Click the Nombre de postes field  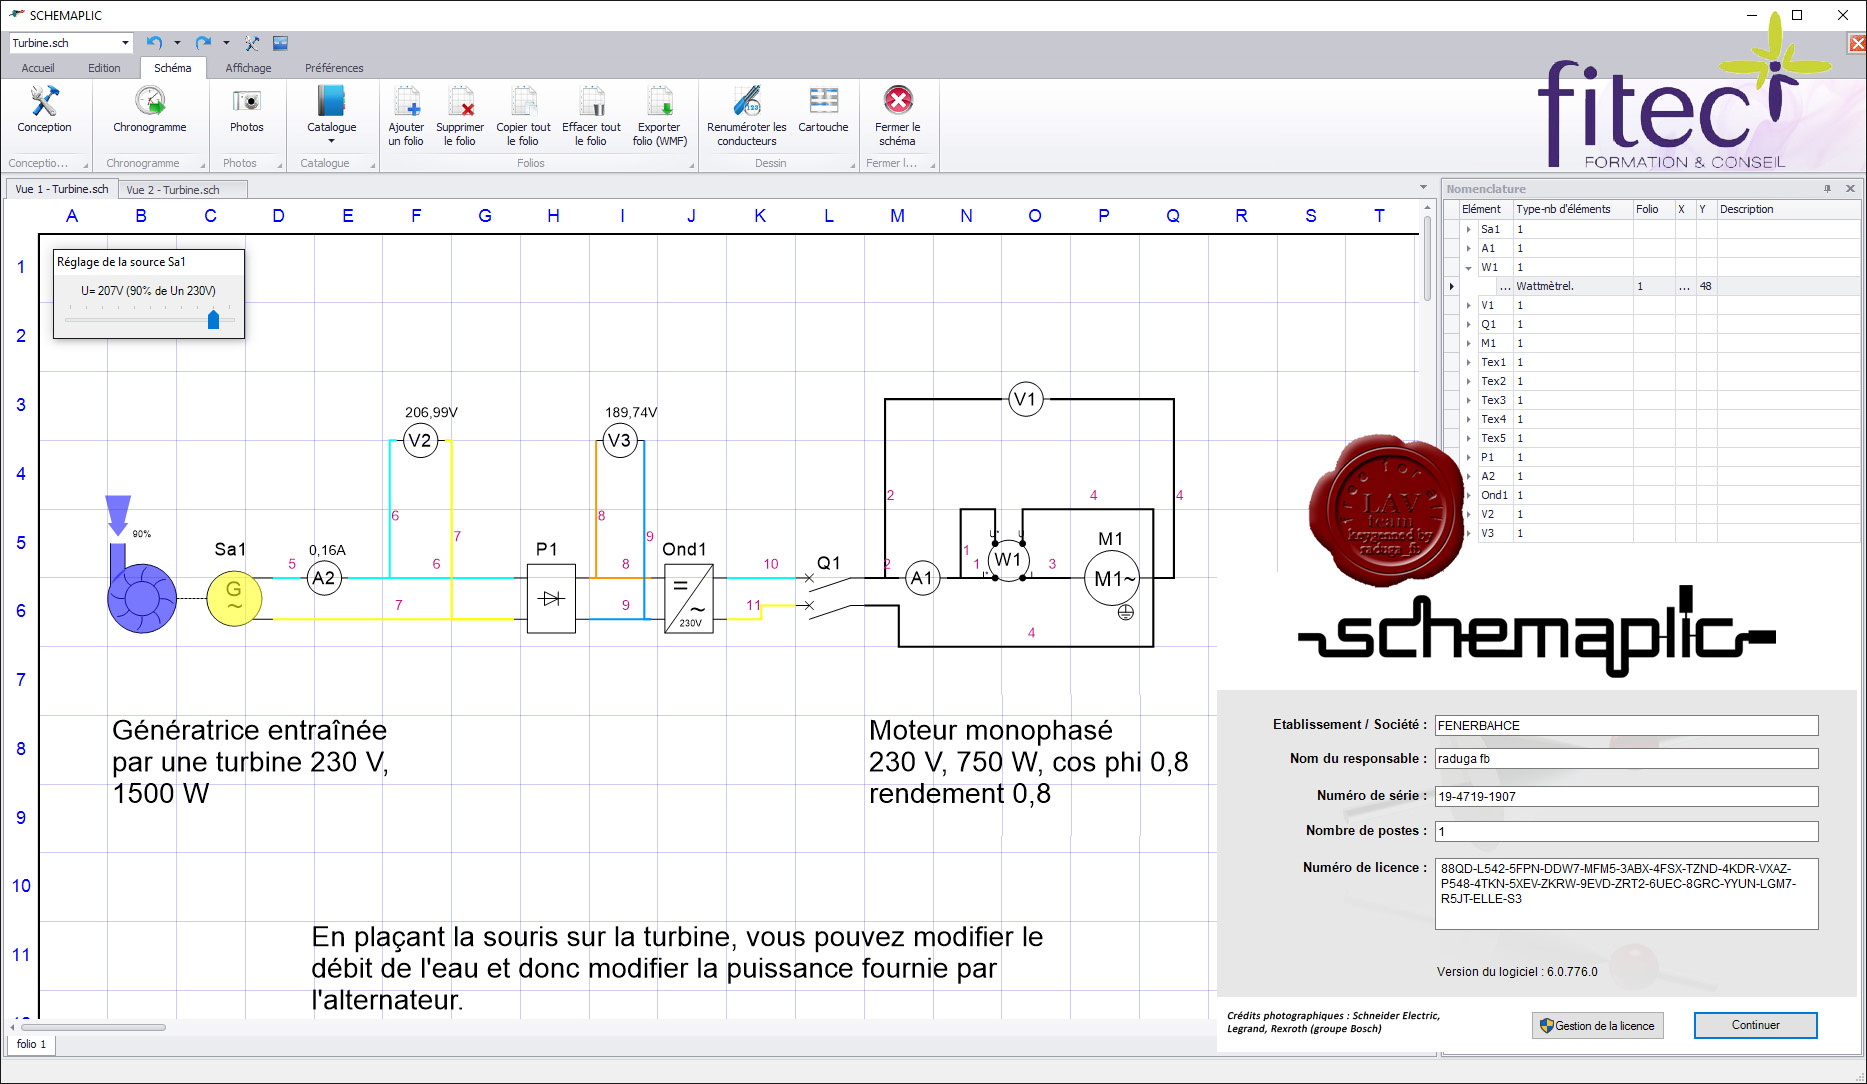coord(1626,831)
